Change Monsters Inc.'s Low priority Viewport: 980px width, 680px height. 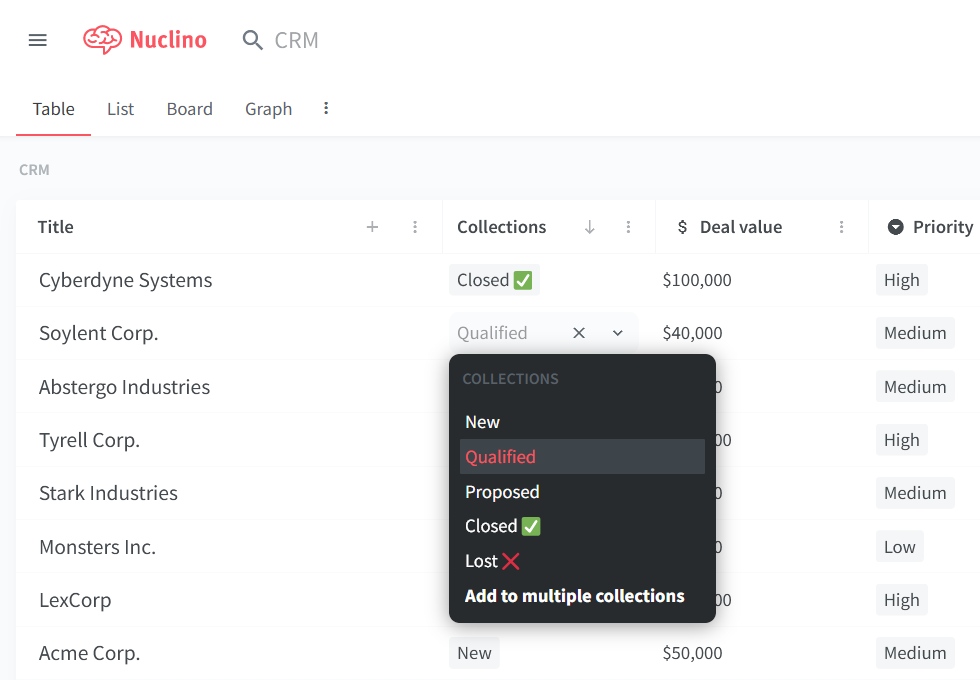click(x=899, y=547)
